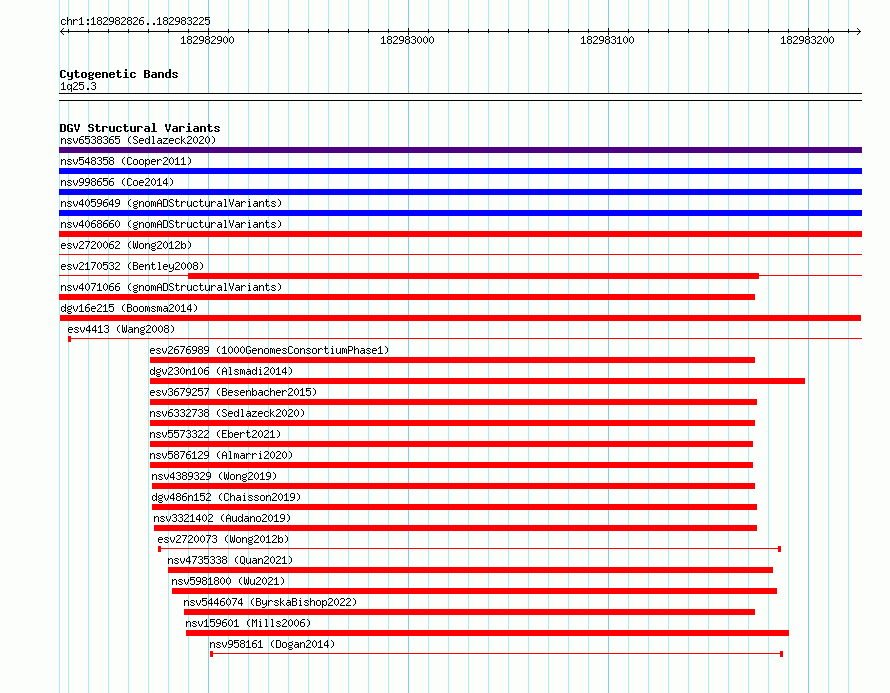Click the thin red line under esv2720073
Image resolution: width=890 pixels, height=693 pixels.
point(469,549)
